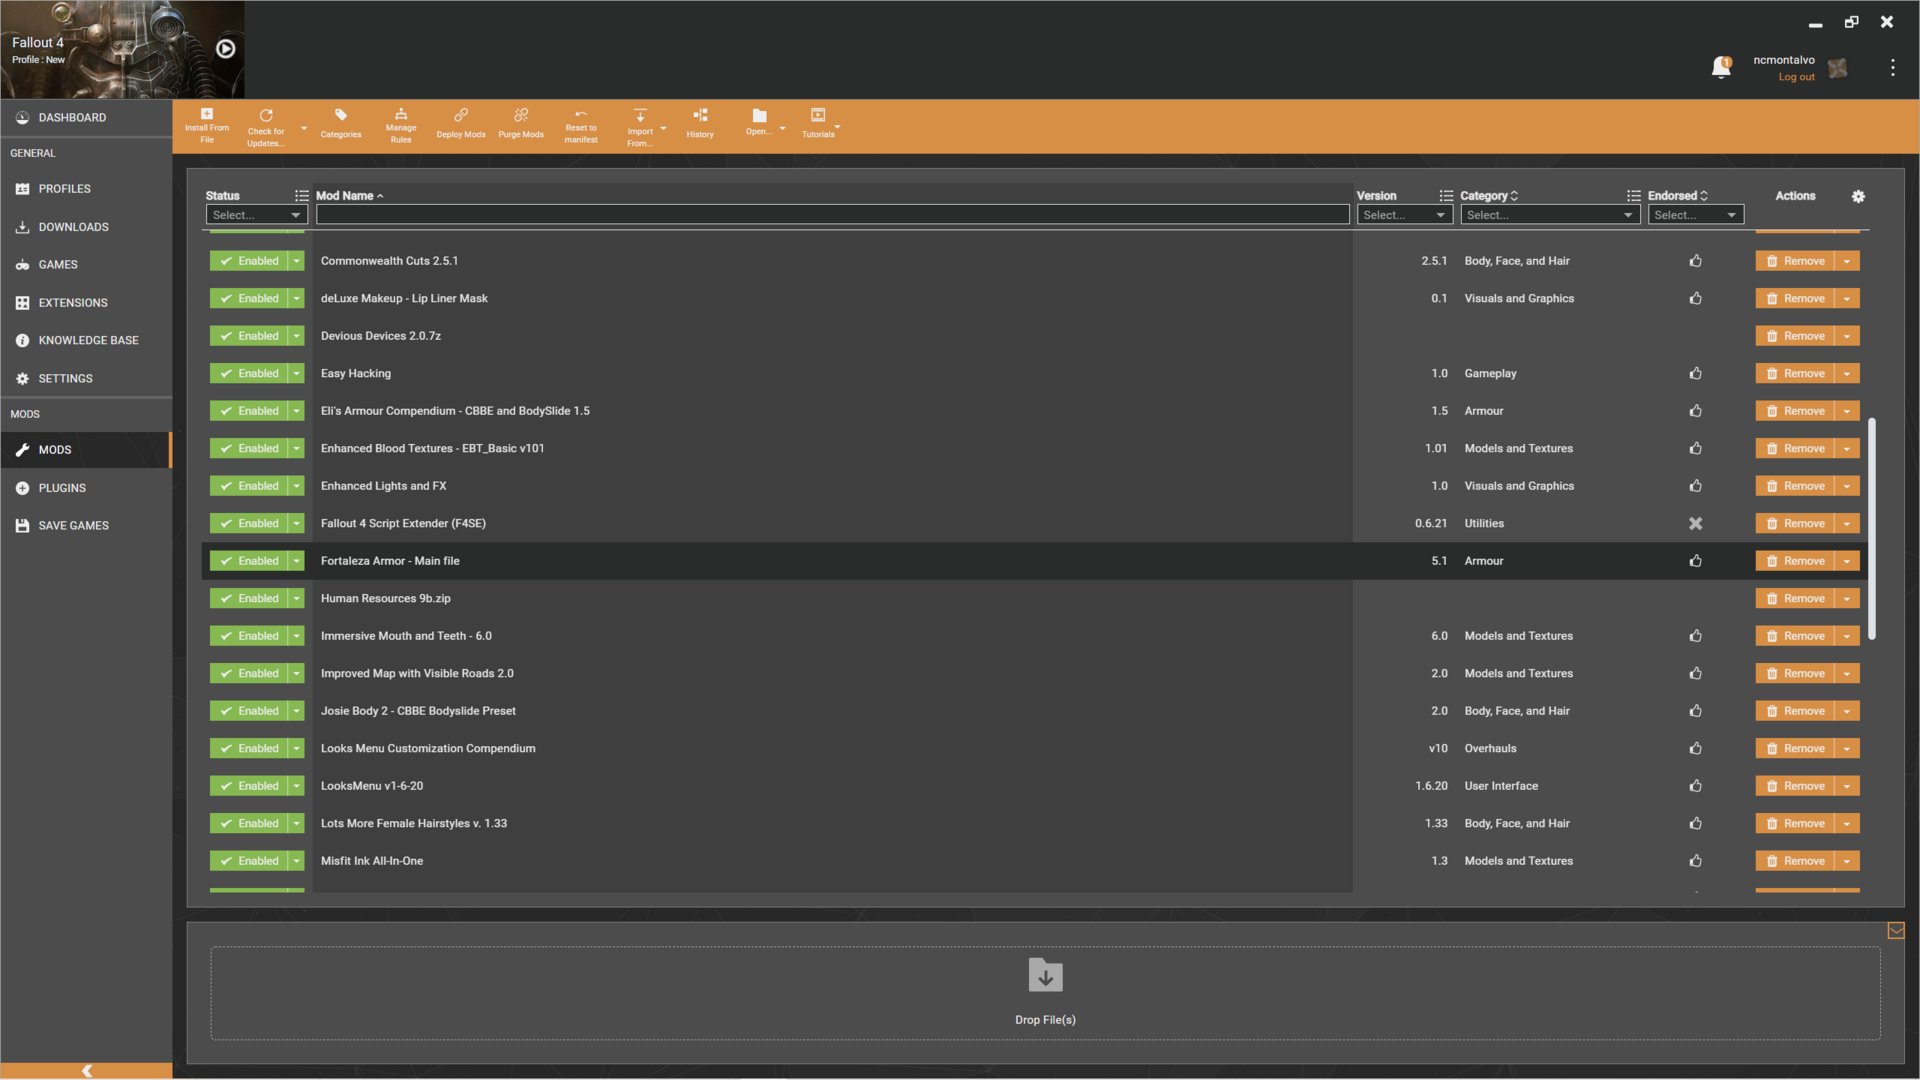Open Categories from the toolbar

[341, 124]
